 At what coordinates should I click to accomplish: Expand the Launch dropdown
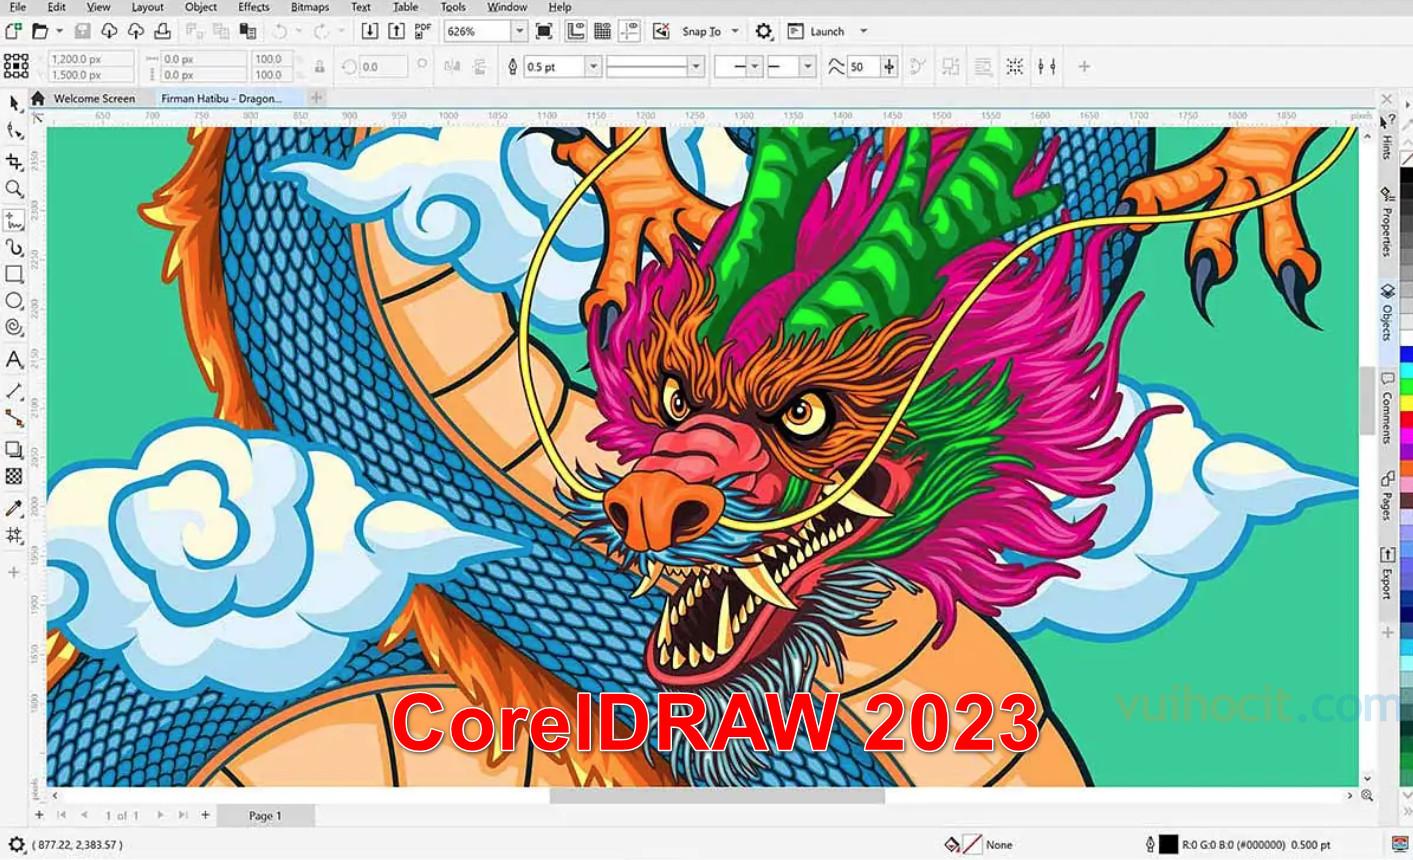(x=864, y=31)
